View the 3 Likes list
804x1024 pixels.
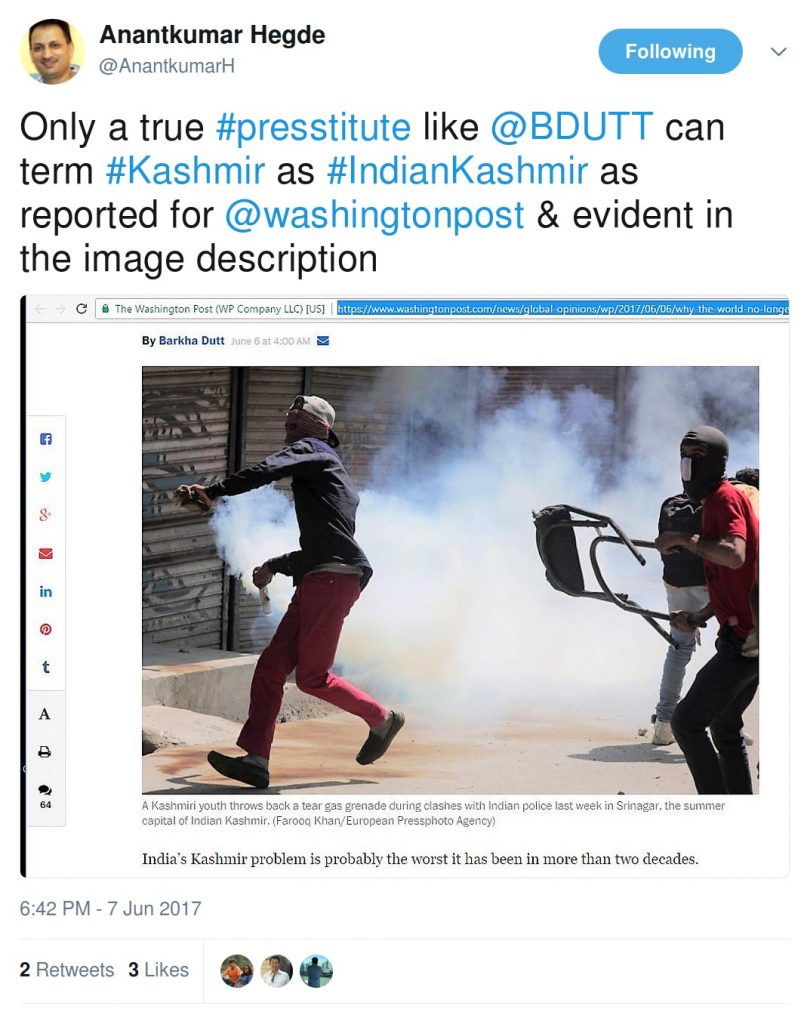159,970
